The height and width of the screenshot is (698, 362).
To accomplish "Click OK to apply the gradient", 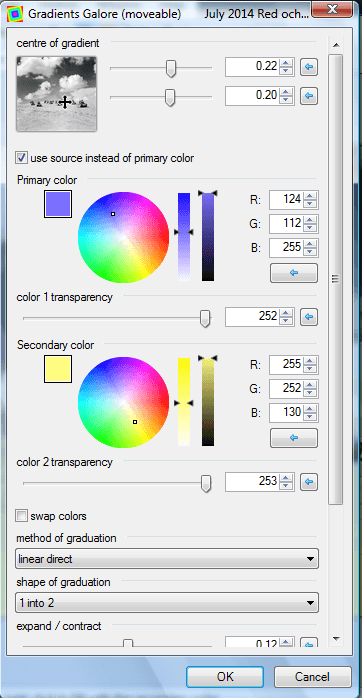I will pyautogui.click(x=225, y=677).
